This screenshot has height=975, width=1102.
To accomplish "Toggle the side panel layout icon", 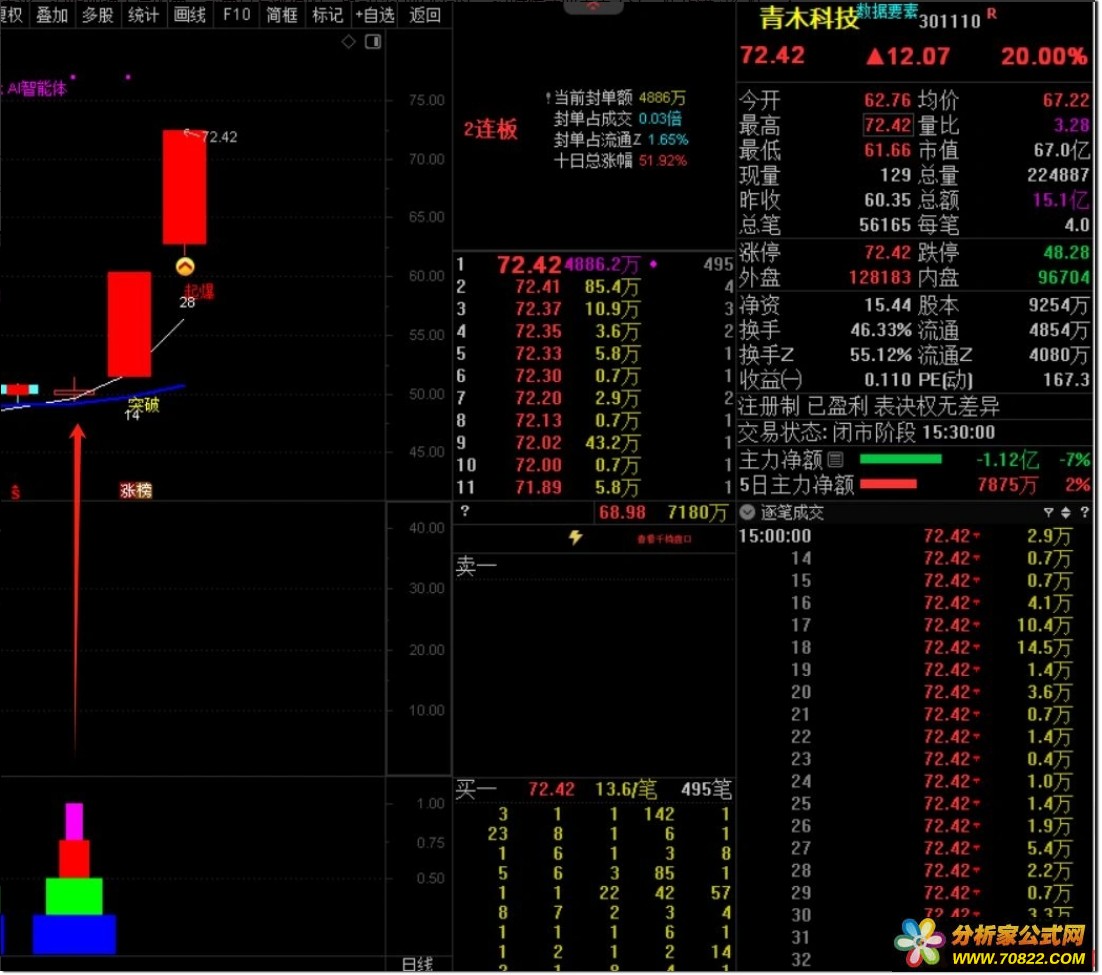I will coord(373,42).
